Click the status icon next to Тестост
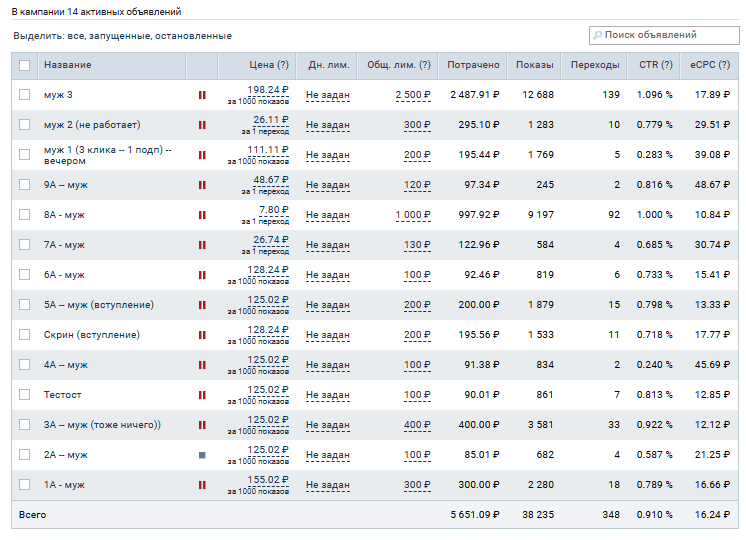 (202, 395)
